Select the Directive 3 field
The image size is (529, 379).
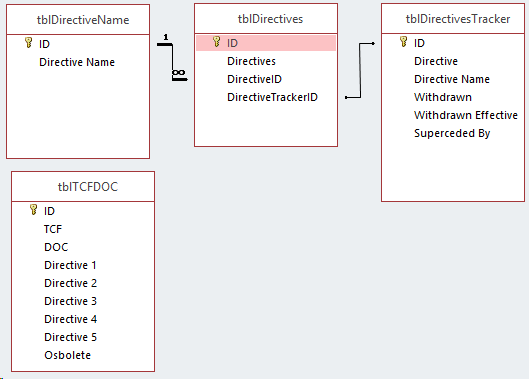click(71, 301)
